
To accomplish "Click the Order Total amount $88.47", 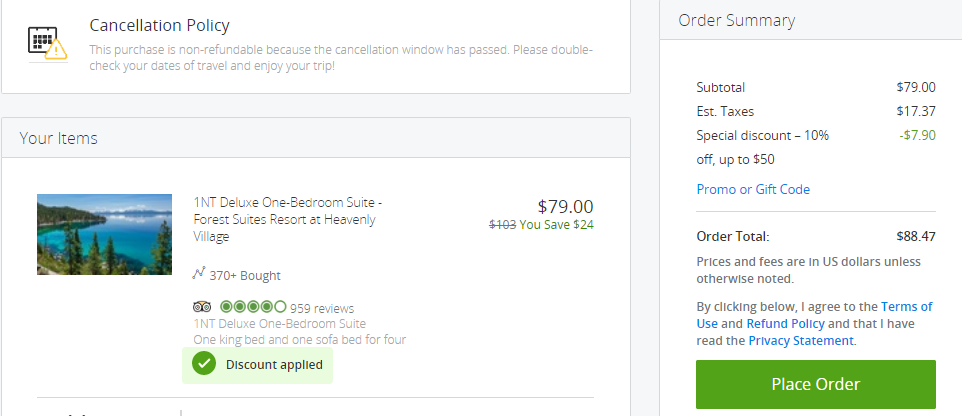I will (915, 236).
